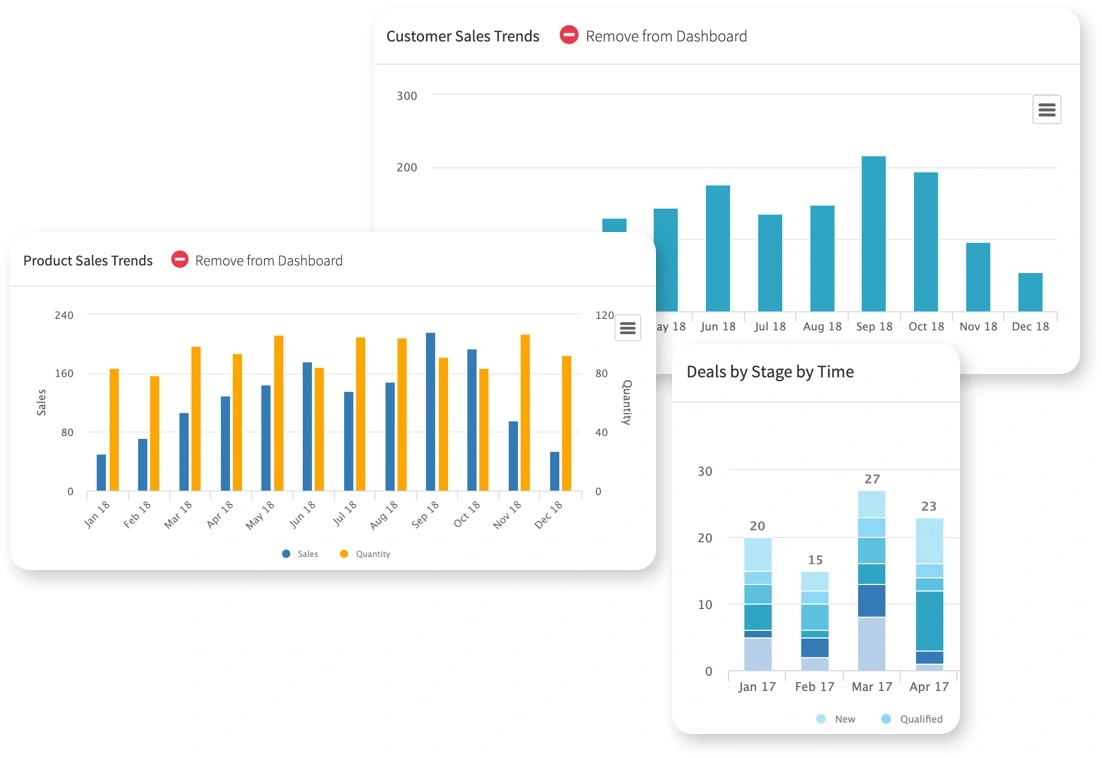Open the Customer Sales Trends chart hamburger menu
Viewport: 1102px width, 758px height.
point(1046,110)
